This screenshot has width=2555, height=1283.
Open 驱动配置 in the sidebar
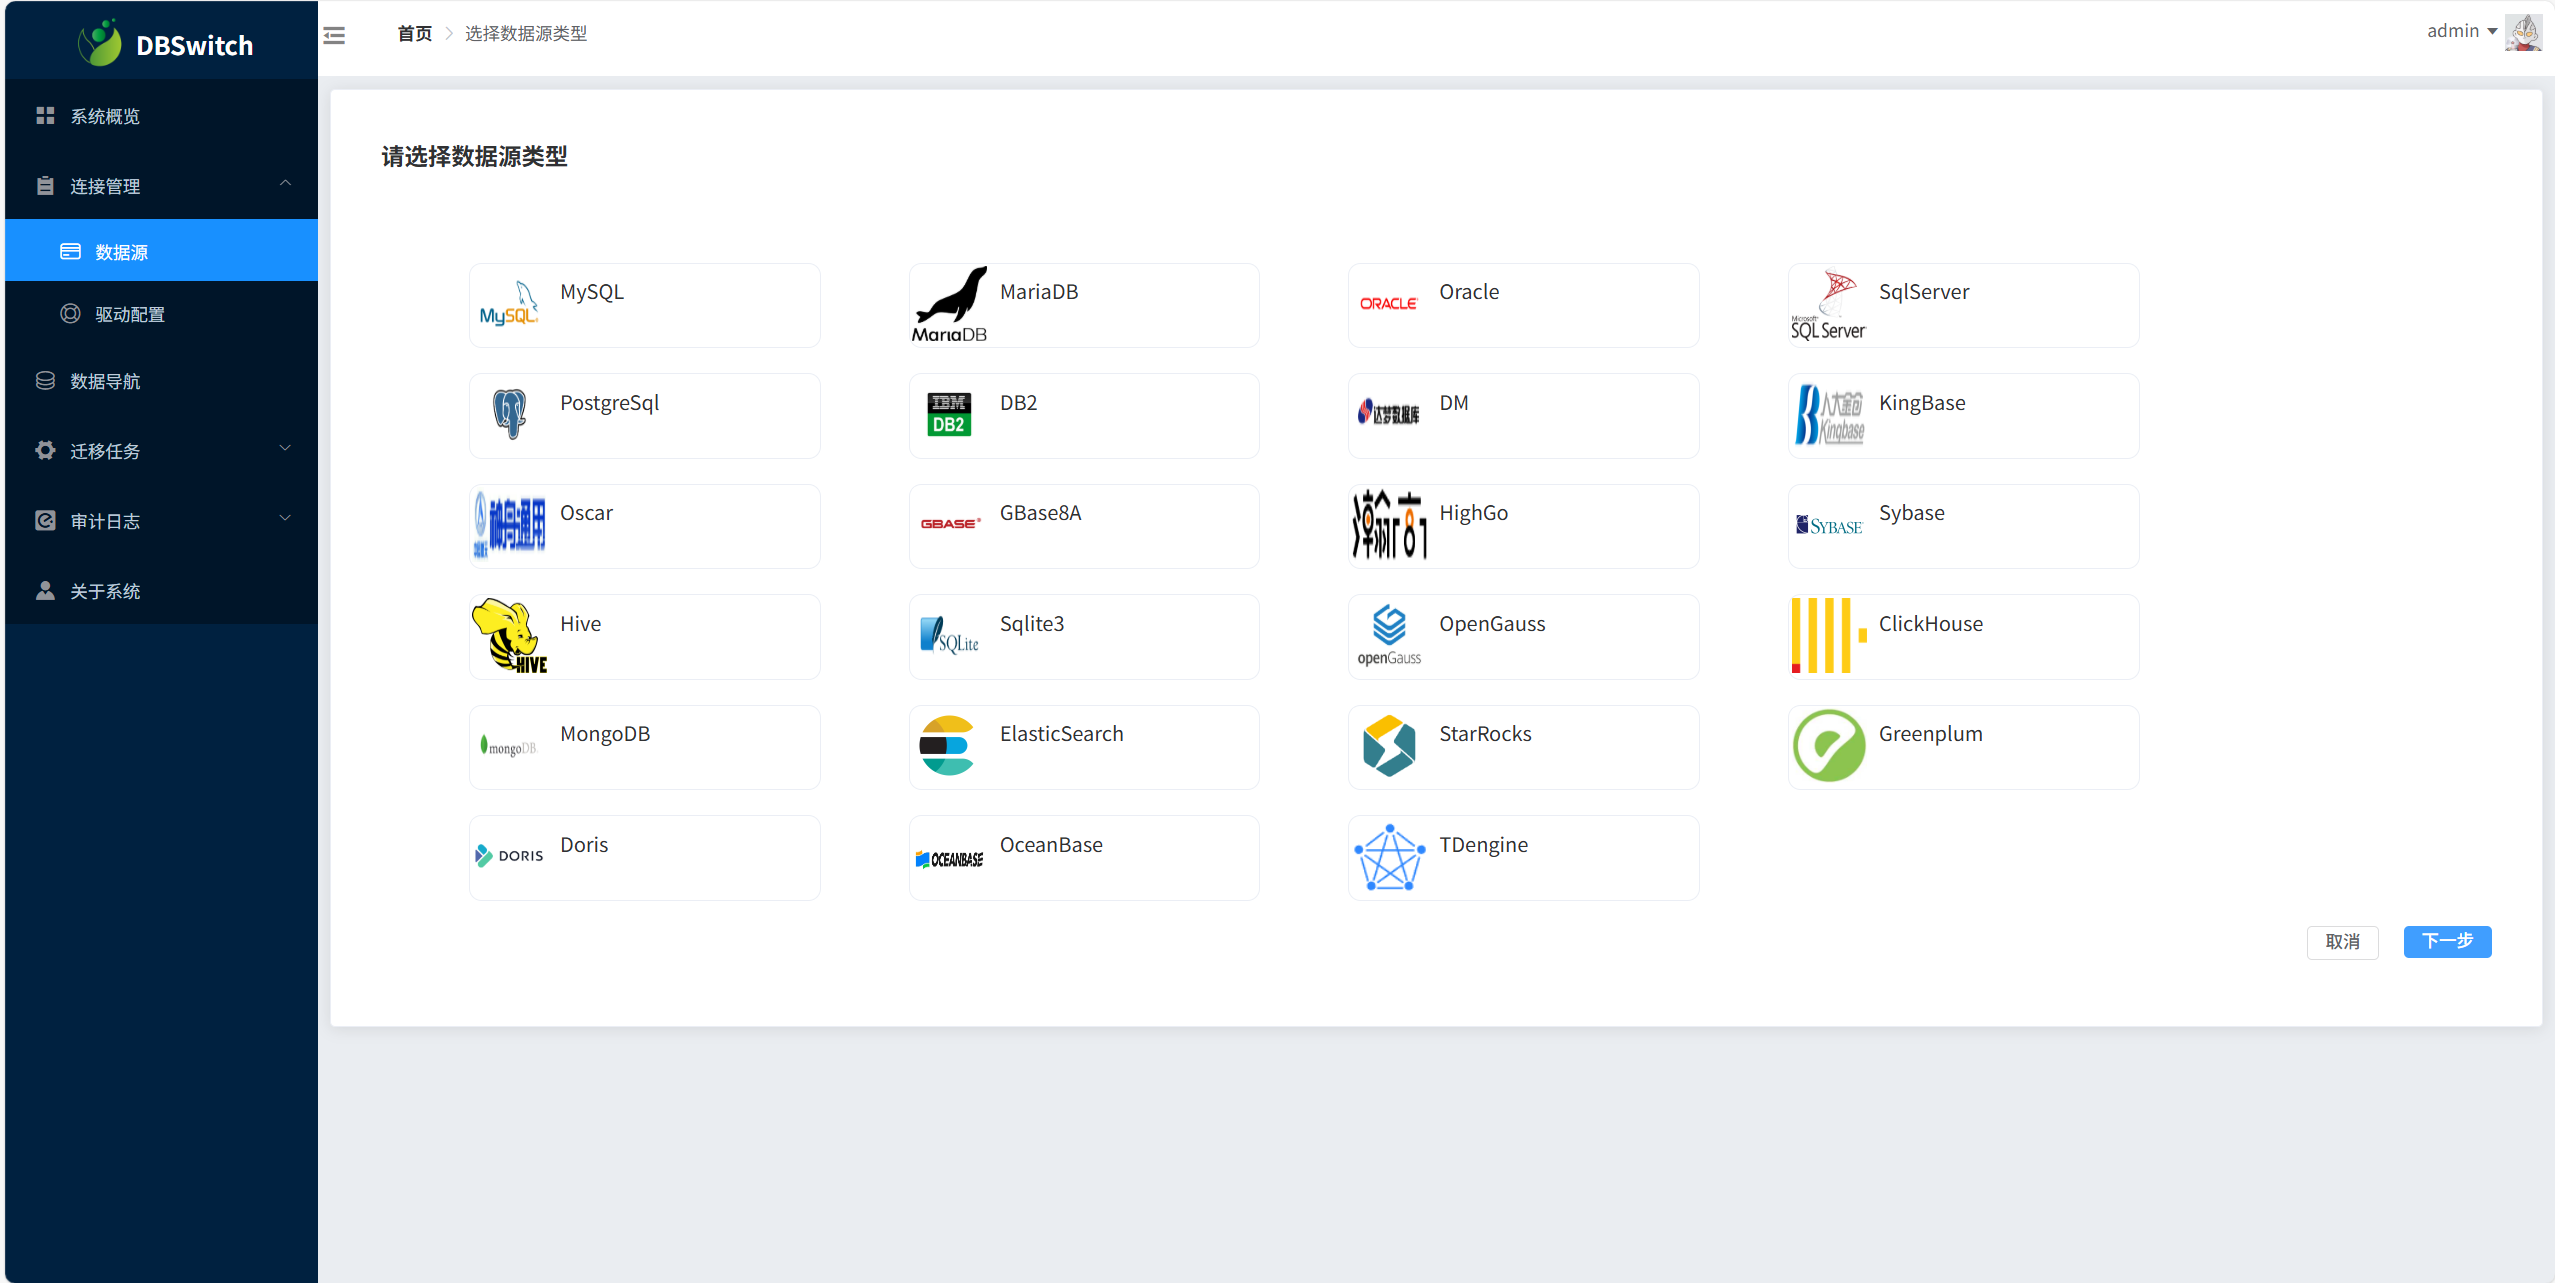(x=129, y=315)
